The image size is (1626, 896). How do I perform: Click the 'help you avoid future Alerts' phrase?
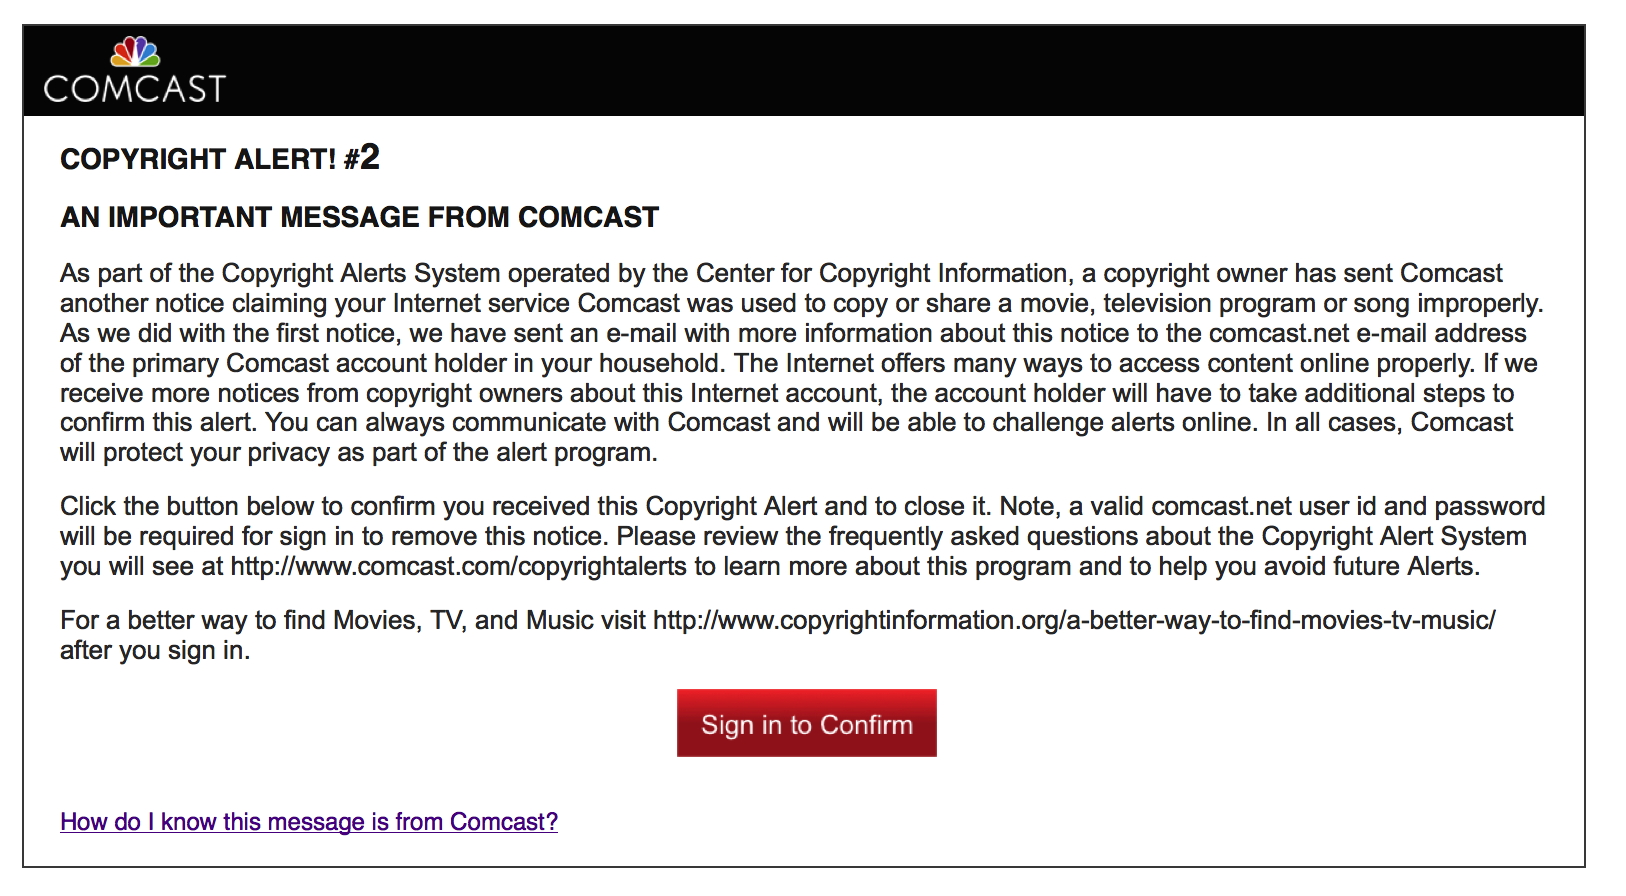(x=1319, y=566)
